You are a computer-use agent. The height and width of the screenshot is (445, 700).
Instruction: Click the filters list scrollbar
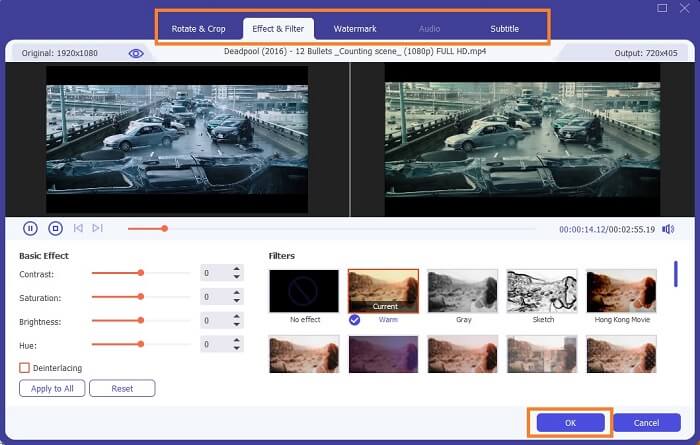676,274
